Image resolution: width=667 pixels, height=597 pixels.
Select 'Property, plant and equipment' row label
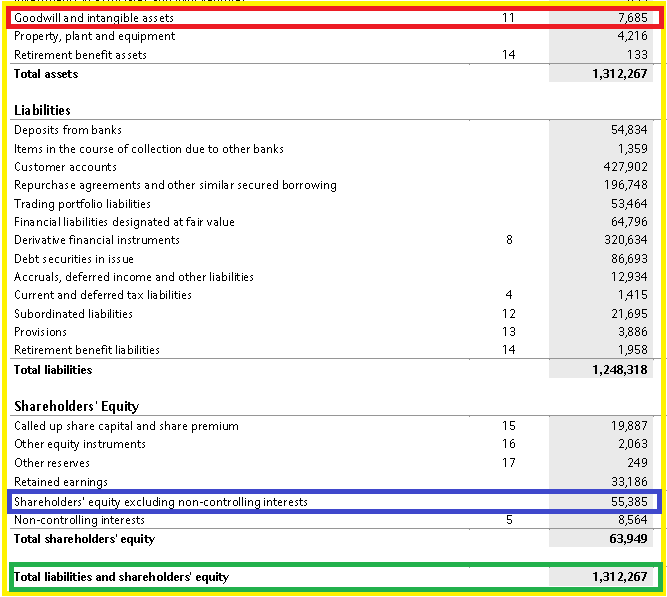(94, 37)
